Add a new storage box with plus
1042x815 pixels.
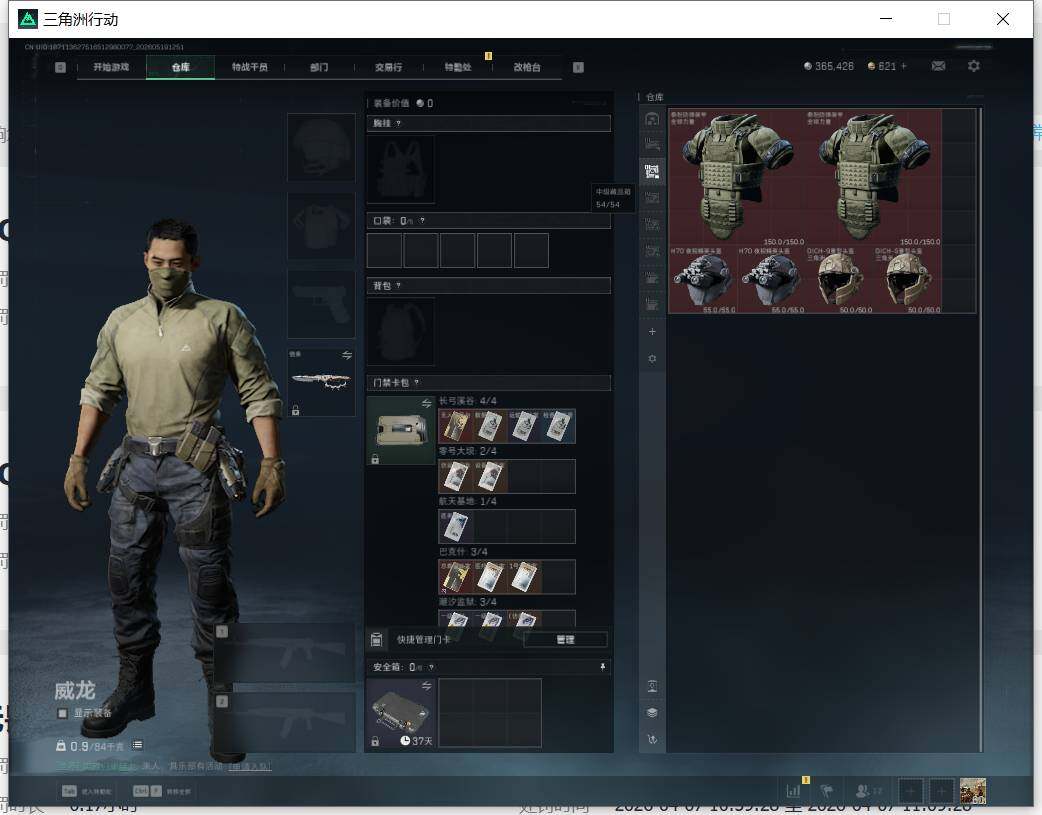[x=652, y=332]
